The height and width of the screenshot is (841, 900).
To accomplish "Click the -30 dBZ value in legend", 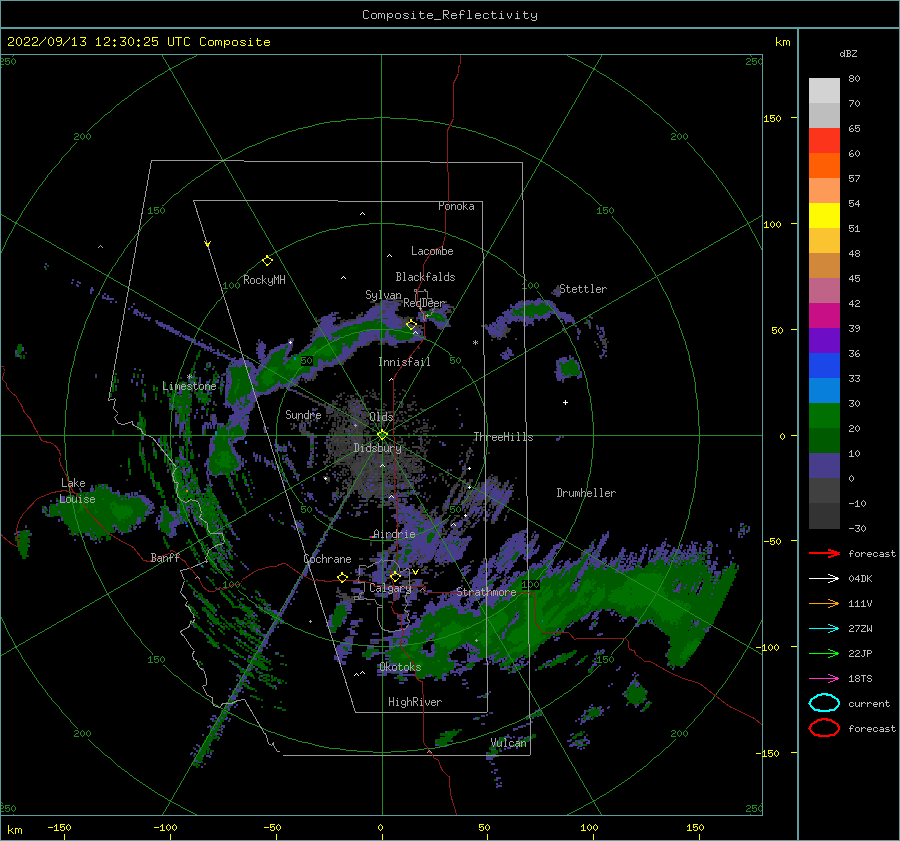I will click(x=858, y=528).
